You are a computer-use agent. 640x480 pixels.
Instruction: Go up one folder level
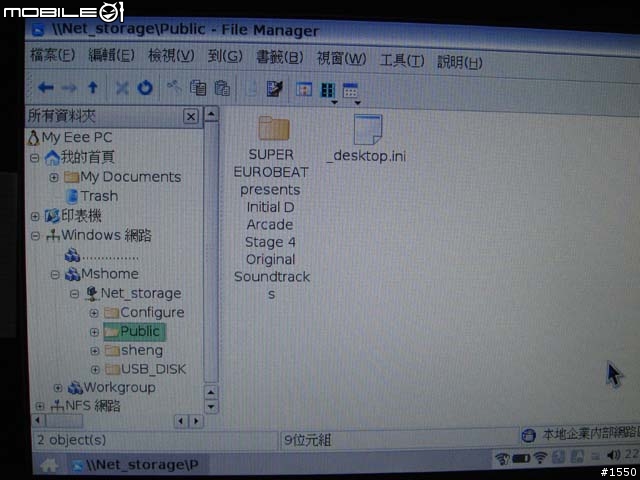coord(93,87)
